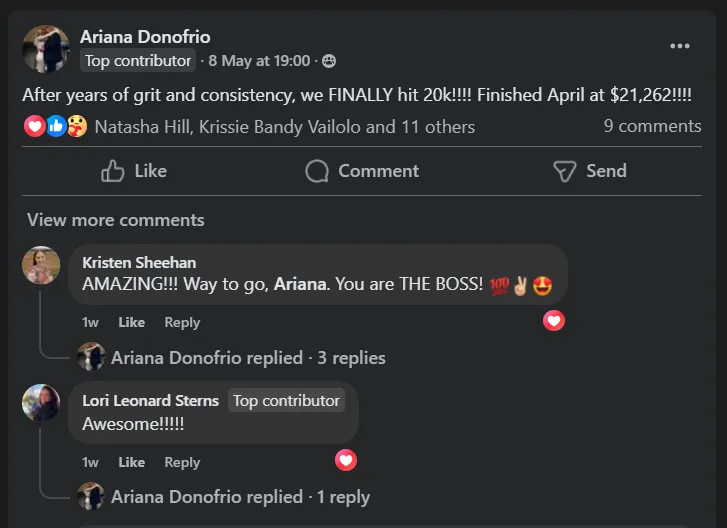Open the three-dot post options menu
Image resolution: width=727 pixels, height=528 pixels.
point(680,46)
